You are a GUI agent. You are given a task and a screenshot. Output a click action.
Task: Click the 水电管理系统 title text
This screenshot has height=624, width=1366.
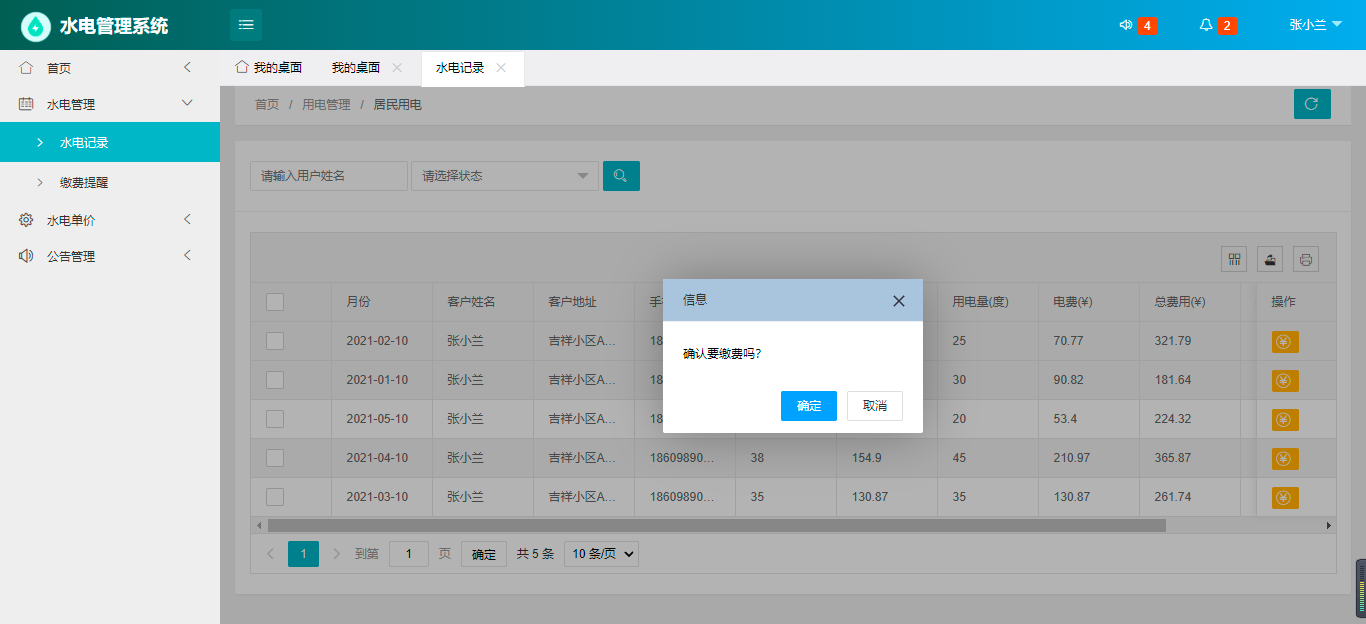click(114, 26)
